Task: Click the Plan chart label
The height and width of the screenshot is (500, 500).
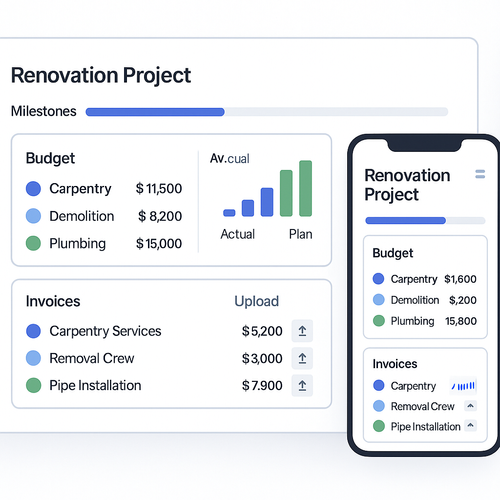Action: click(301, 234)
